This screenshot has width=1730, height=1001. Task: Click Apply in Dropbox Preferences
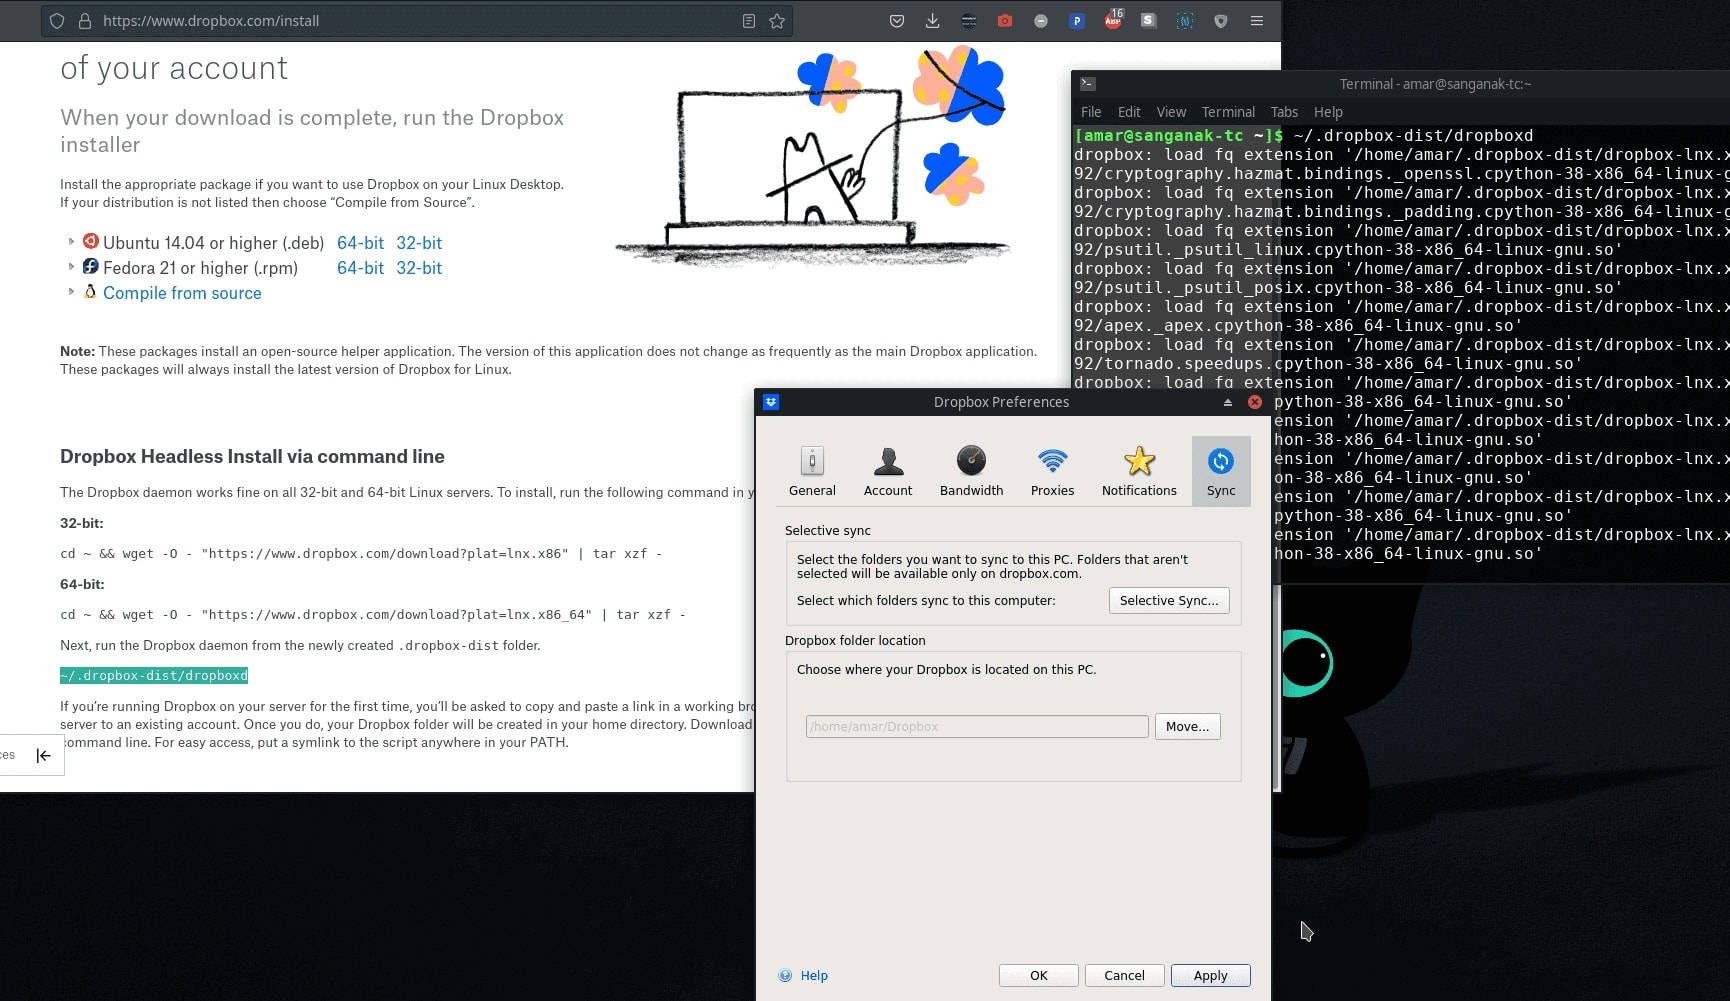[x=1210, y=975]
